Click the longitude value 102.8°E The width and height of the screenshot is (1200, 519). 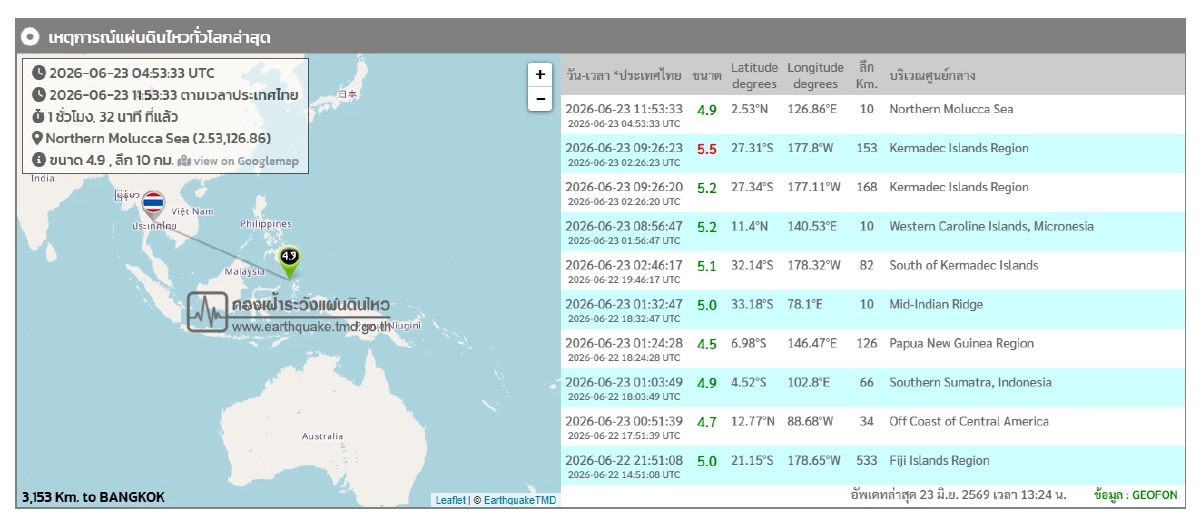pyautogui.click(x=808, y=383)
